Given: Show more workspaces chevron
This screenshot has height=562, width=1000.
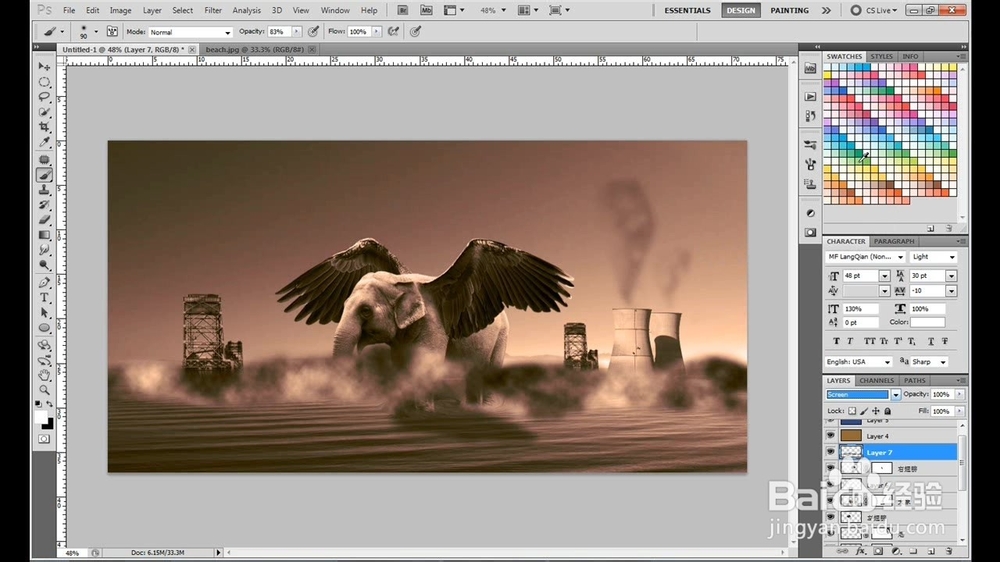Looking at the screenshot, I should 826,10.
